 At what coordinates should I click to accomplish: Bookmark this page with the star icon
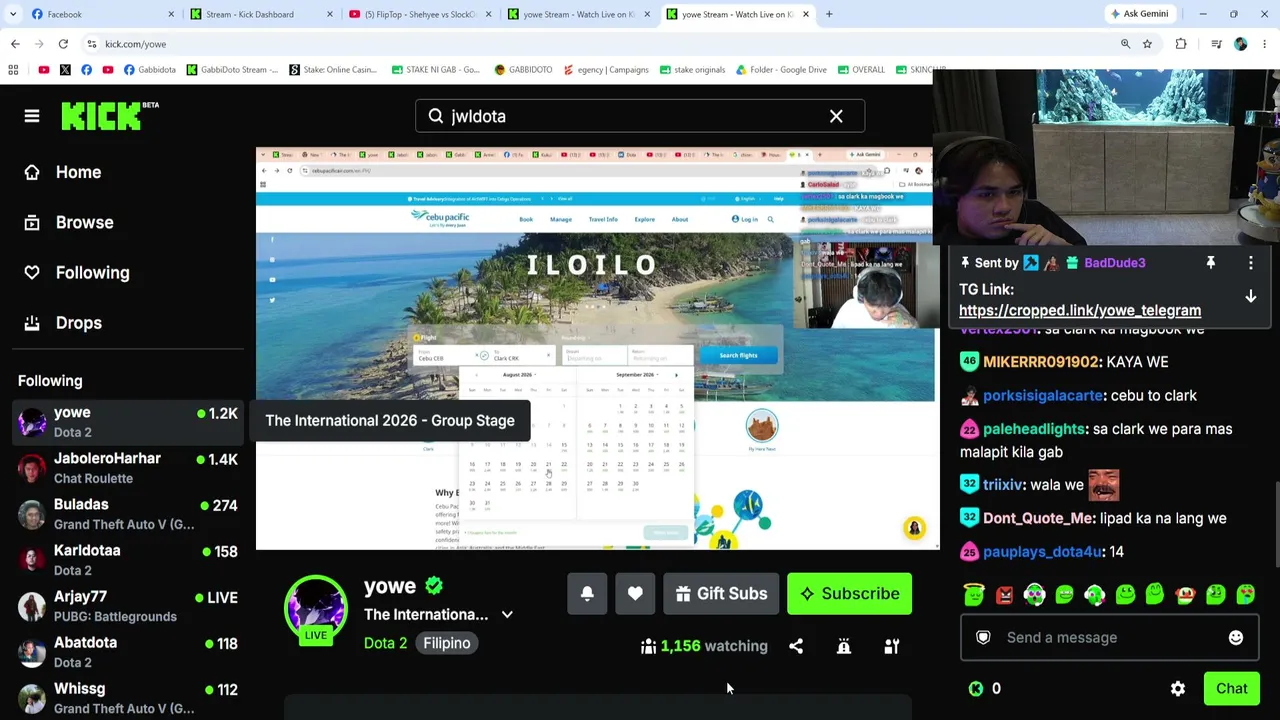click(x=1147, y=44)
